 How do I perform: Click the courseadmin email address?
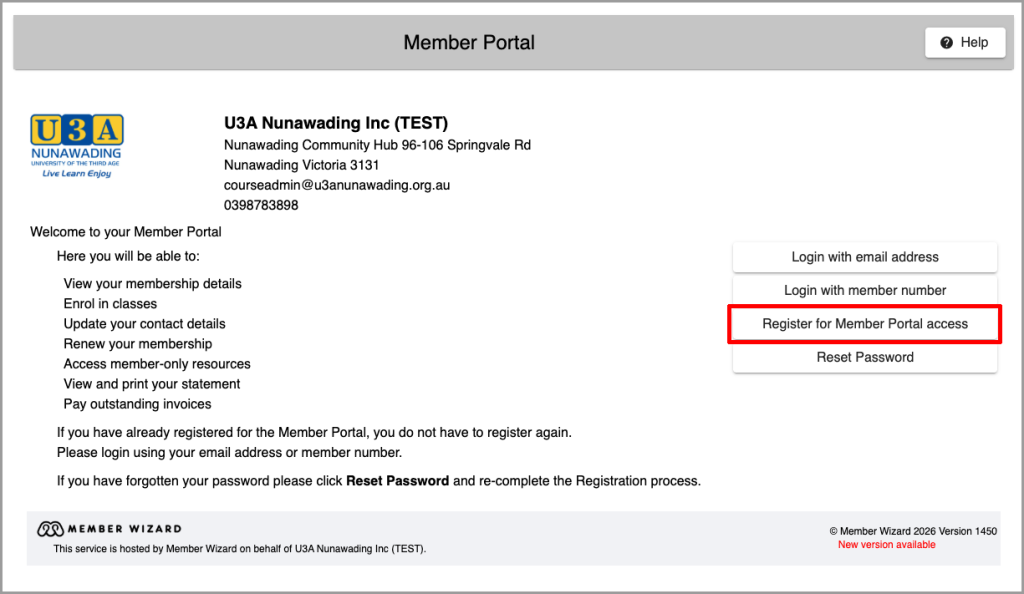pos(337,185)
